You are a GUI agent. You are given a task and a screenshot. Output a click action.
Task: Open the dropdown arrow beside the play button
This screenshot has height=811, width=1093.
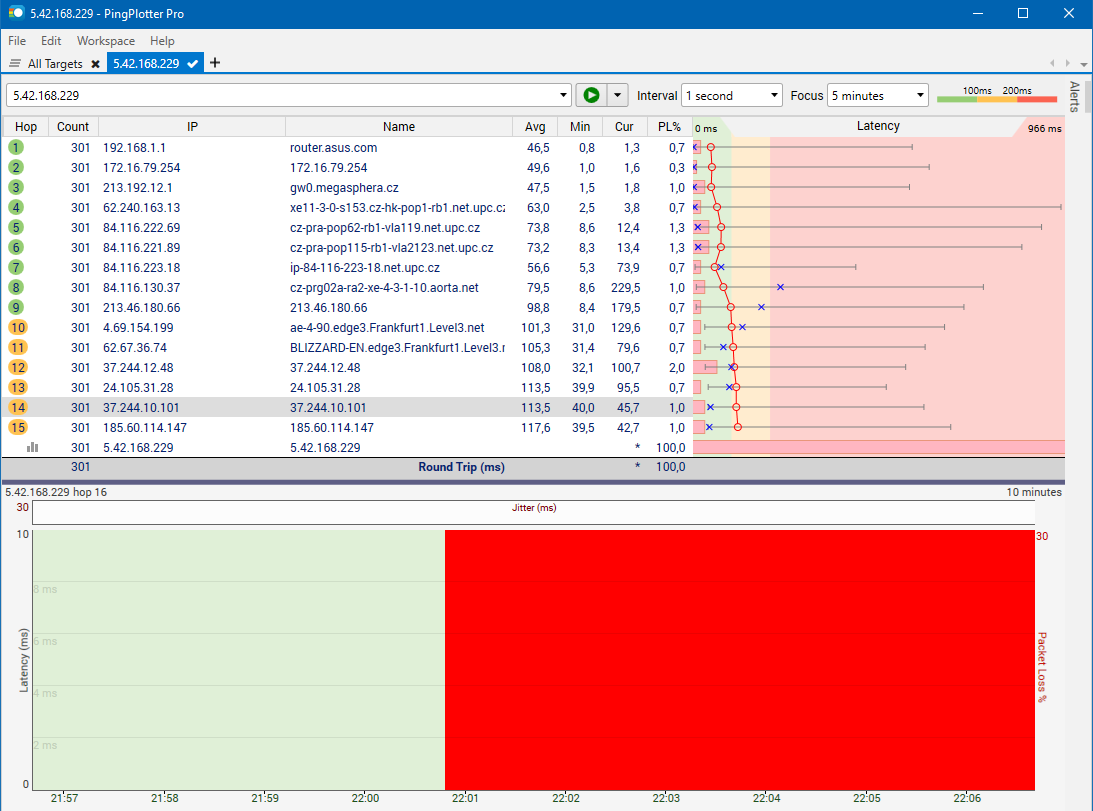618,96
